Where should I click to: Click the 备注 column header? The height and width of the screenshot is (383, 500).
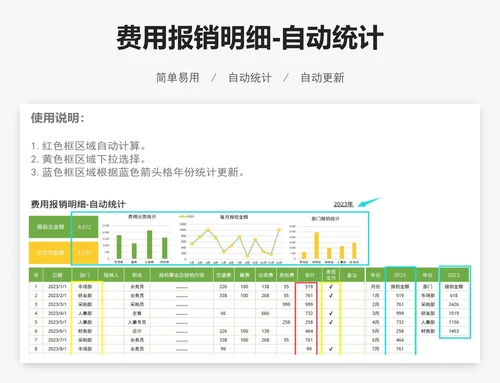352,275
